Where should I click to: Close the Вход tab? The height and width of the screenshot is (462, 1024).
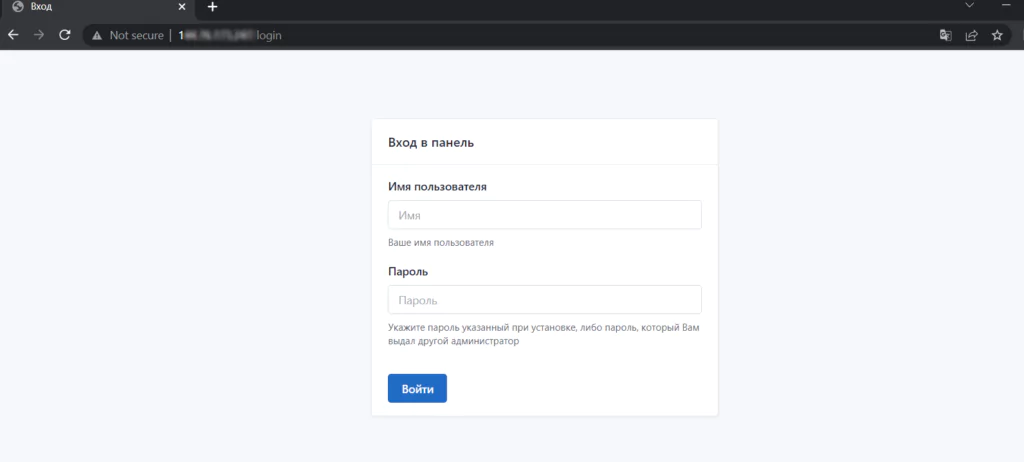pyautogui.click(x=182, y=7)
